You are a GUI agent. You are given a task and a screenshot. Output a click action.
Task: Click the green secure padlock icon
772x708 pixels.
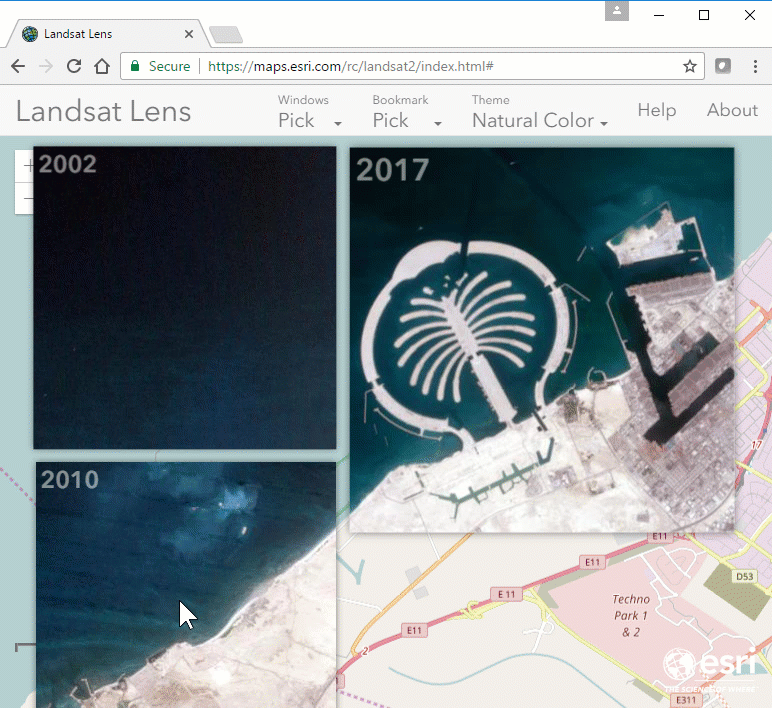pyautogui.click(x=135, y=66)
